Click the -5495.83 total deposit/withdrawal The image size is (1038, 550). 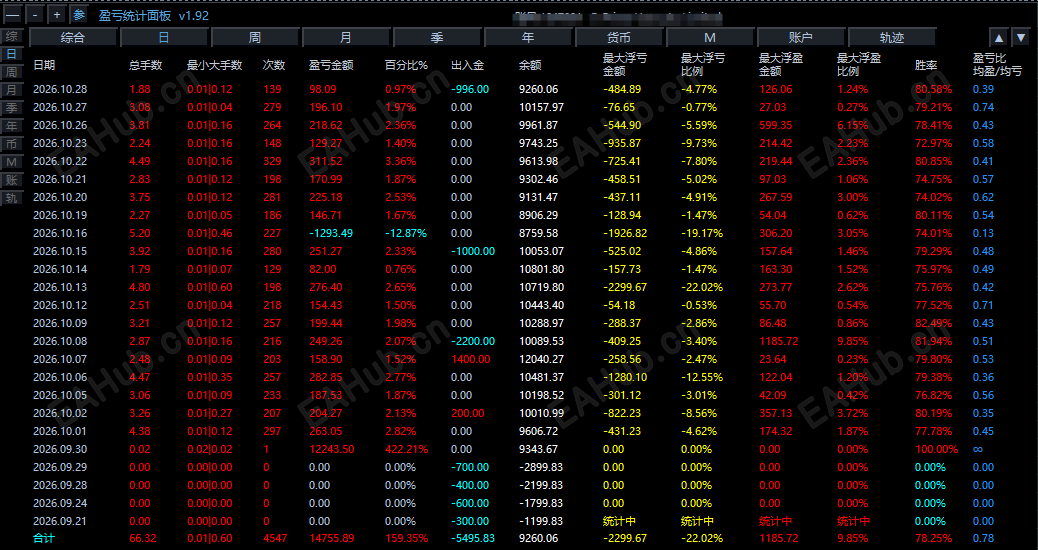click(473, 539)
